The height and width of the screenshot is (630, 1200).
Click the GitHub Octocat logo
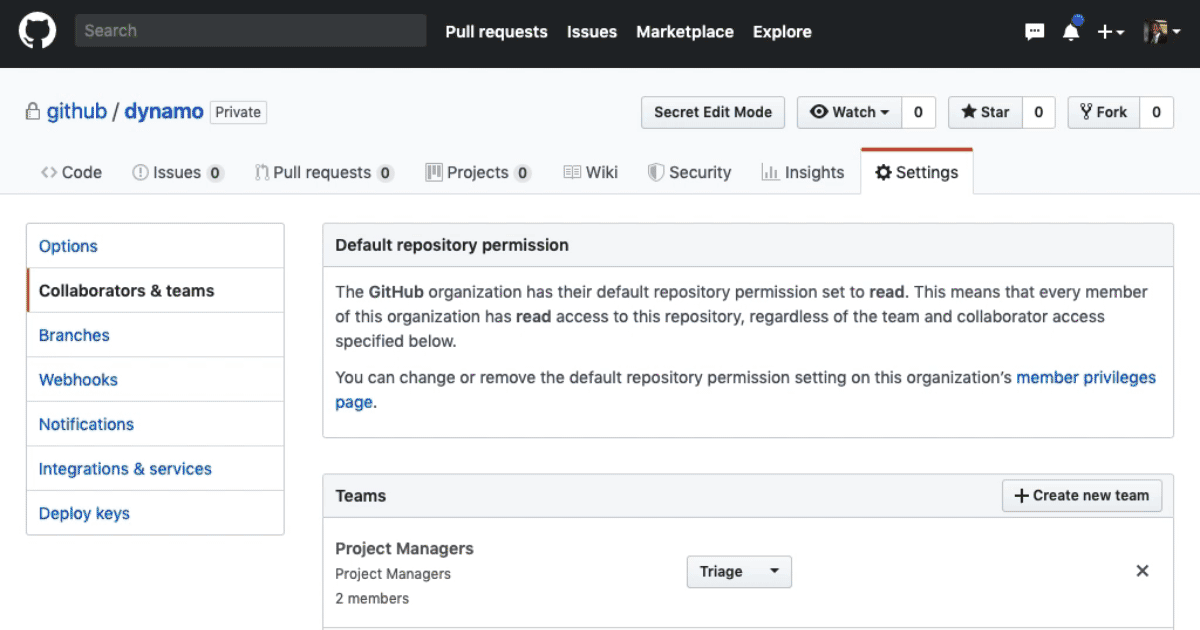coord(38,31)
